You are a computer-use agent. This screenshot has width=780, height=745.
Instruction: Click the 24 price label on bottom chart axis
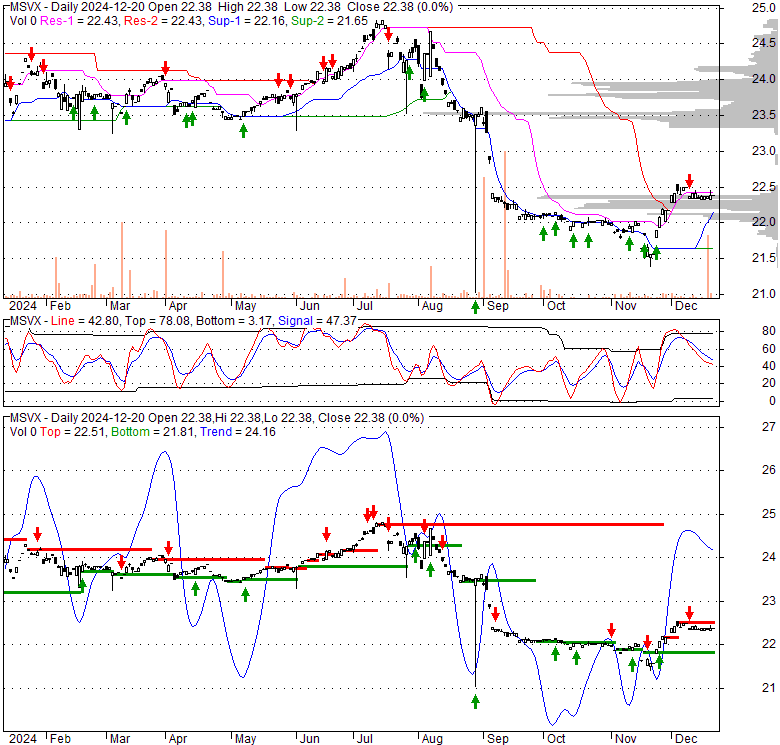click(x=769, y=557)
